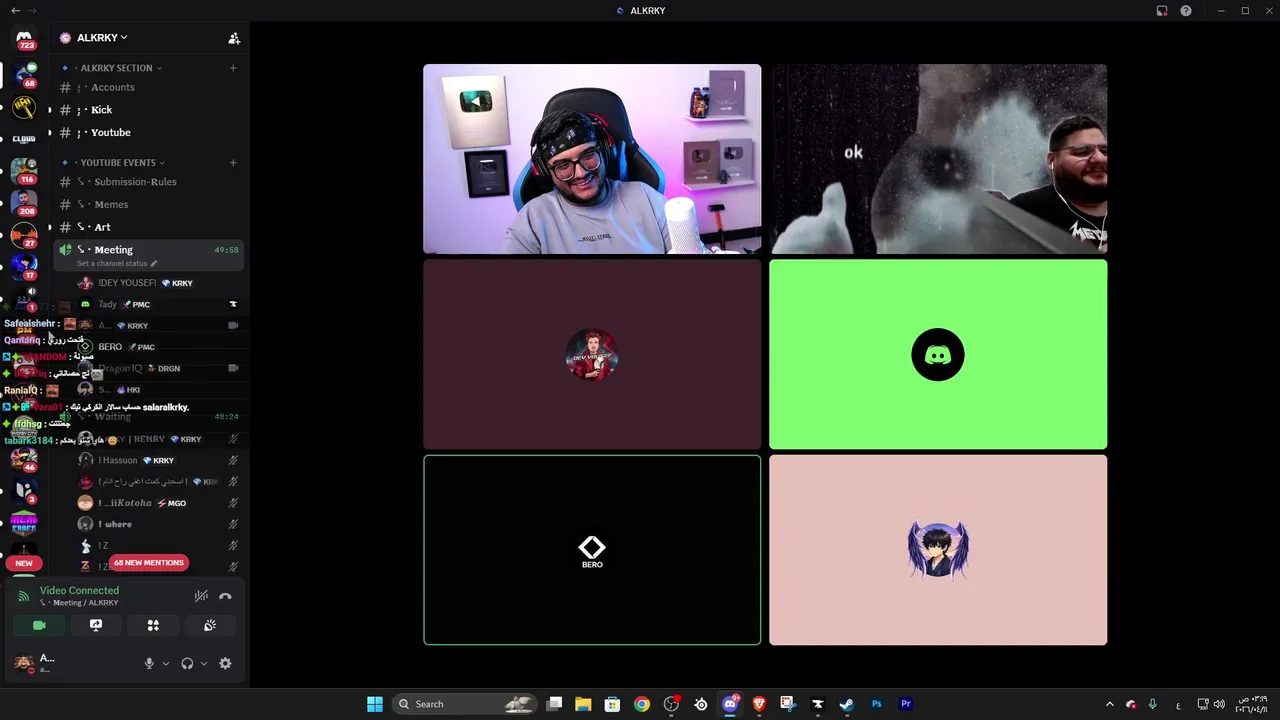Toggle noise suppression
Screen dimensions: 1280x720
coord(201,596)
